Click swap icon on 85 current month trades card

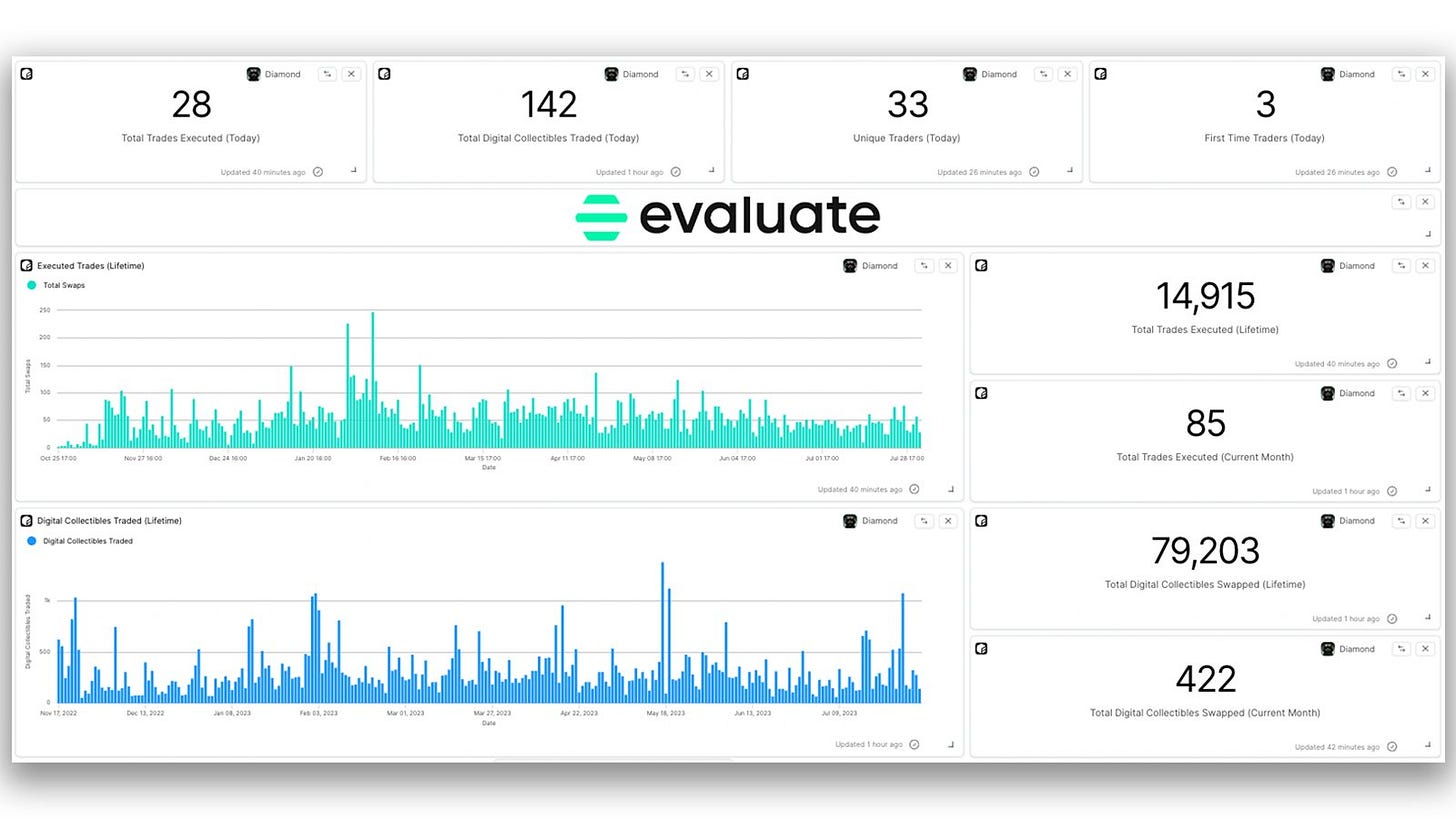click(x=1402, y=393)
